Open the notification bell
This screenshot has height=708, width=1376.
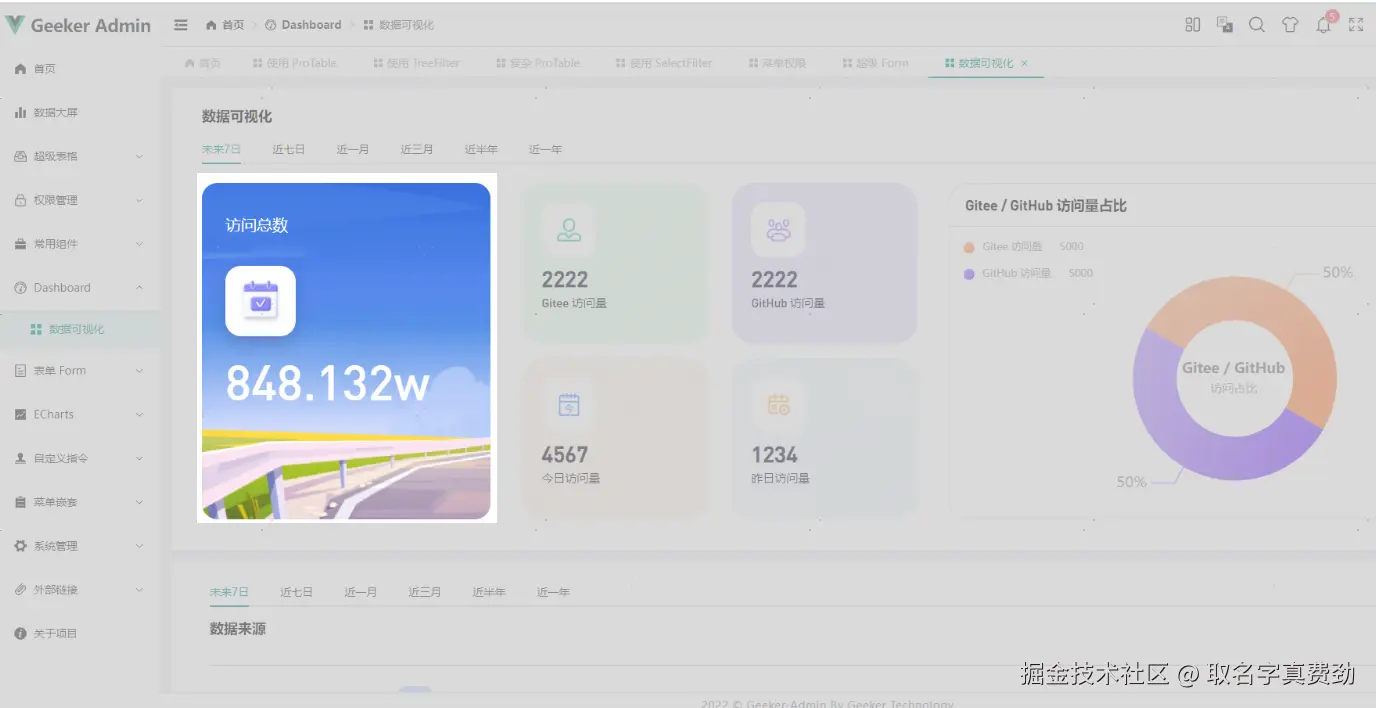pyautogui.click(x=1324, y=25)
